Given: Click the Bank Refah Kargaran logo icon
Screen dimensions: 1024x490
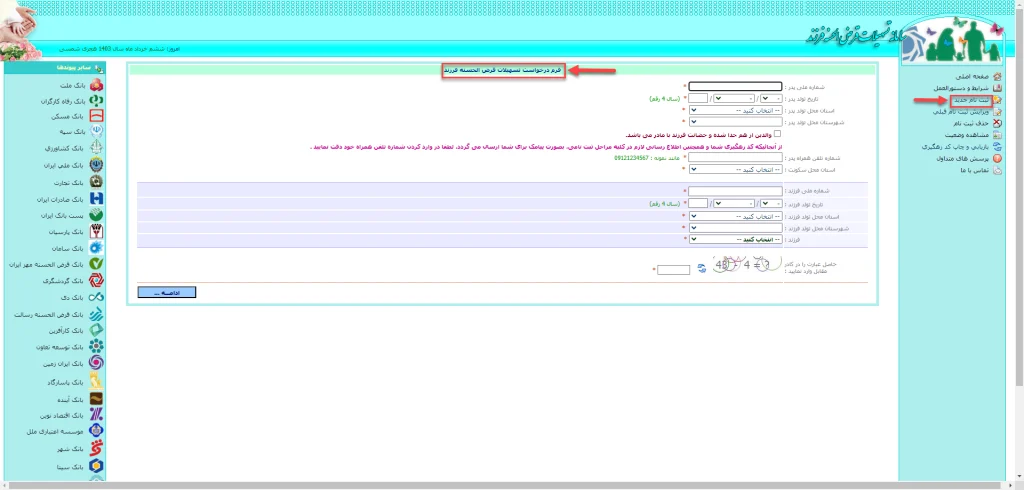Looking at the screenshot, I should click(x=96, y=101).
